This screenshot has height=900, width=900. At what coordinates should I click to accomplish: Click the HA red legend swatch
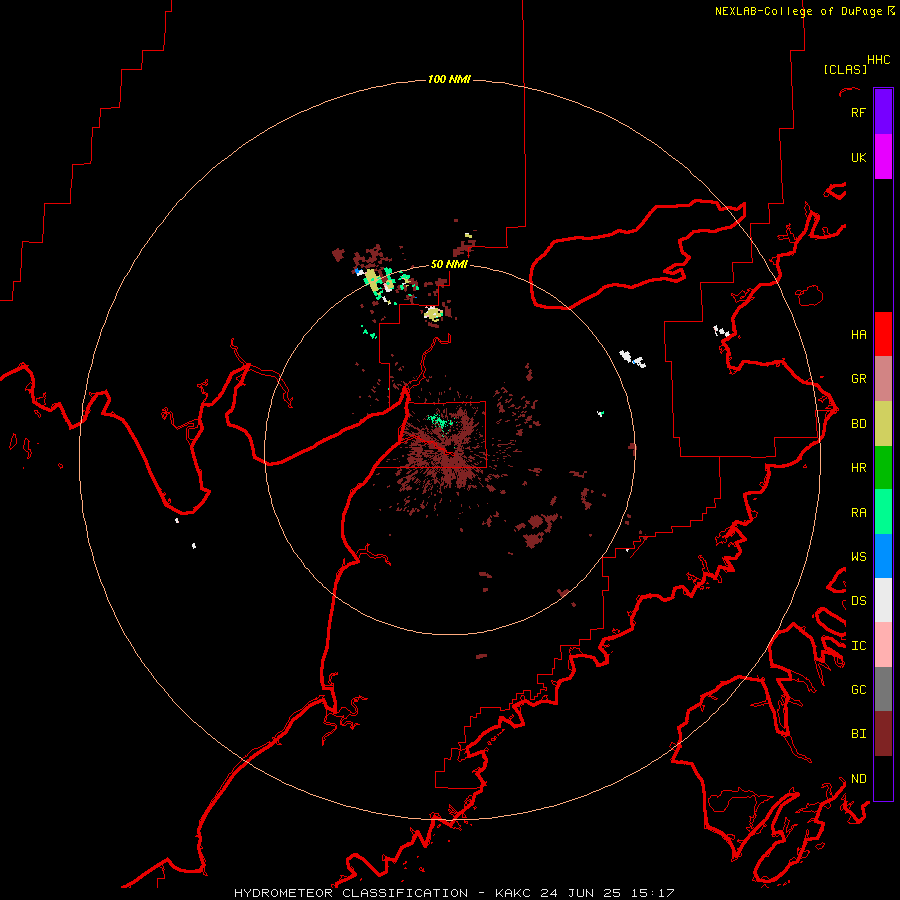pyautogui.click(x=883, y=334)
